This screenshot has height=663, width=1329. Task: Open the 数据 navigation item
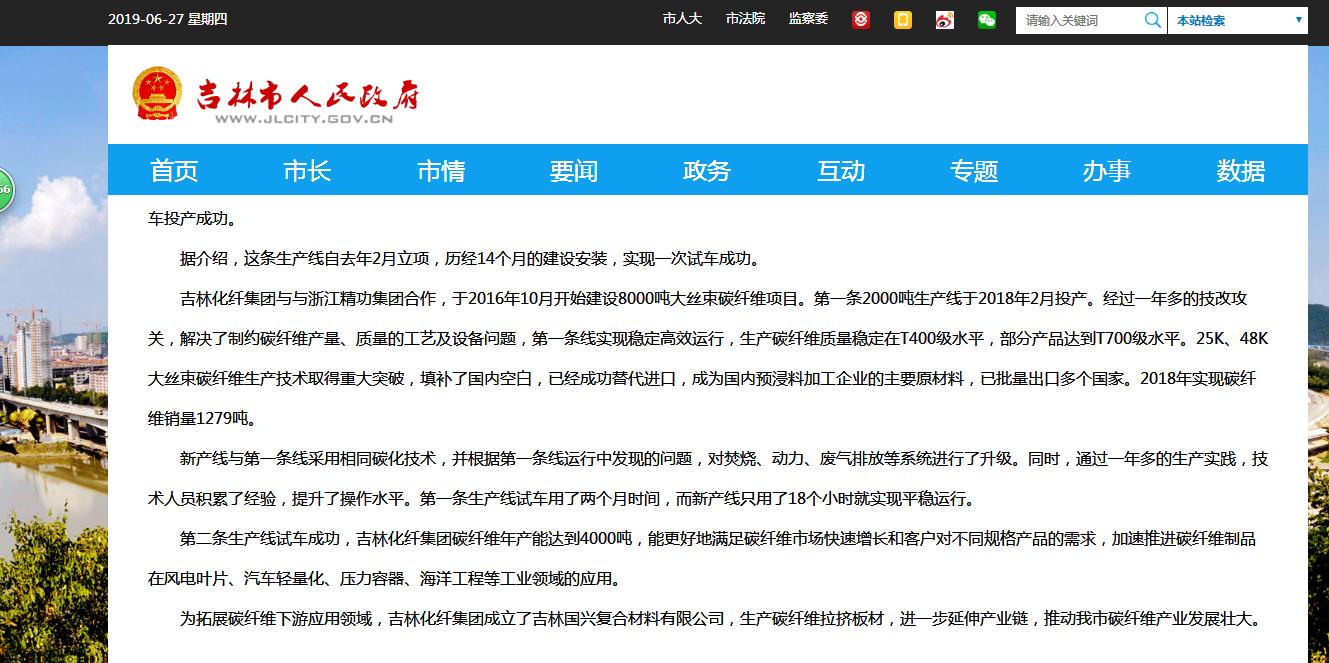[x=1241, y=171]
